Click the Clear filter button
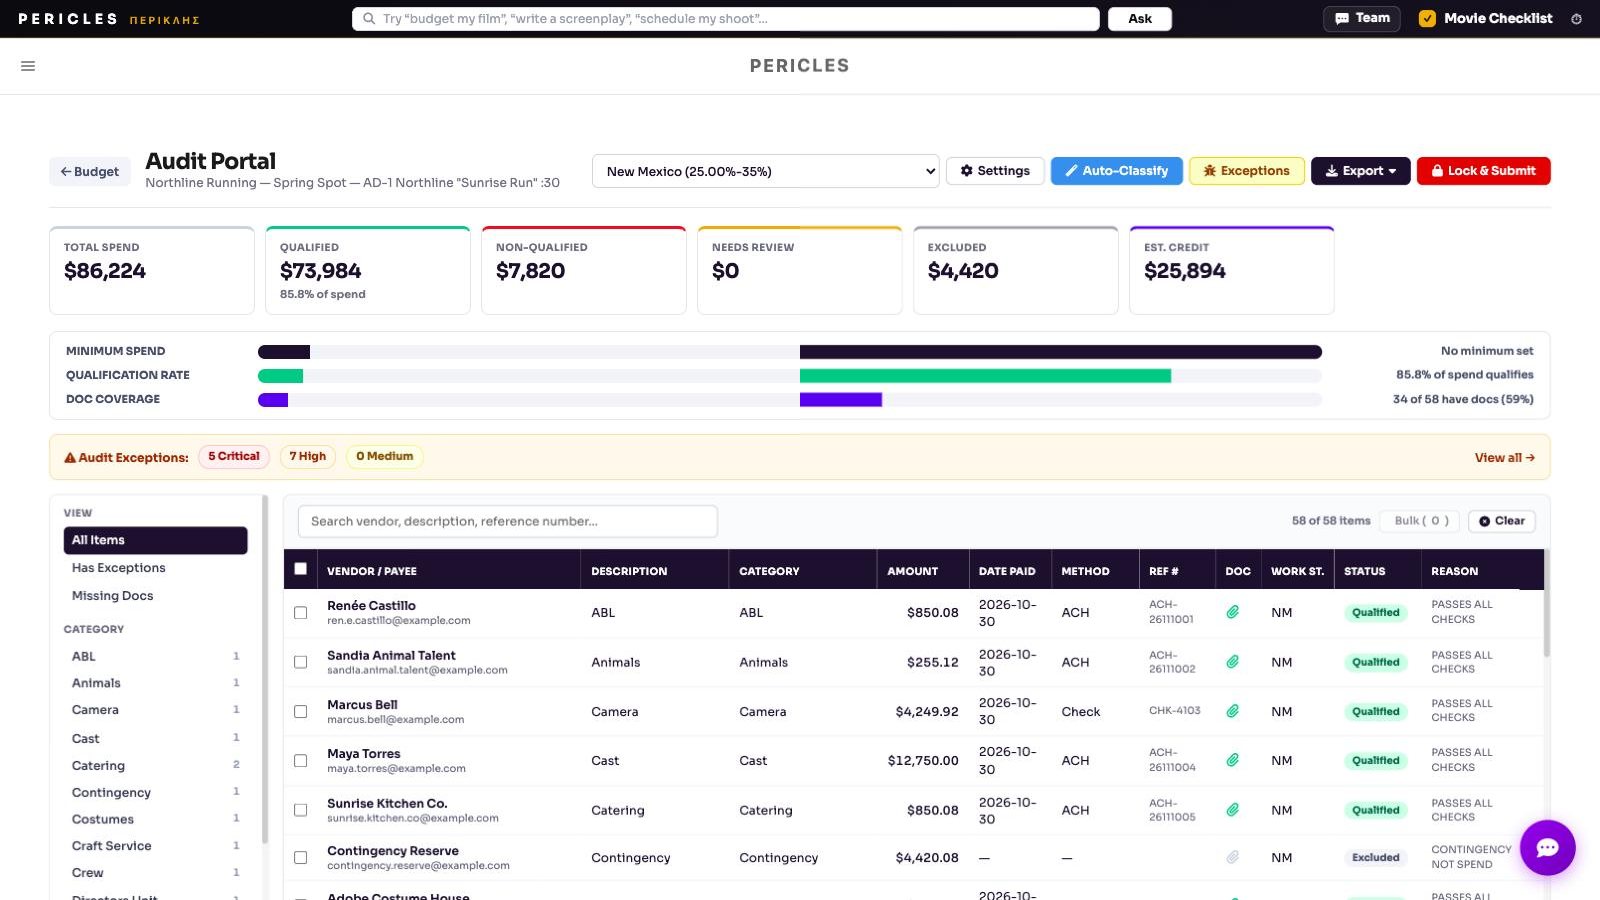Image resolution: width=1600 pixels, height=900 pixels. pyautogui.click(x=1502, y=521)
